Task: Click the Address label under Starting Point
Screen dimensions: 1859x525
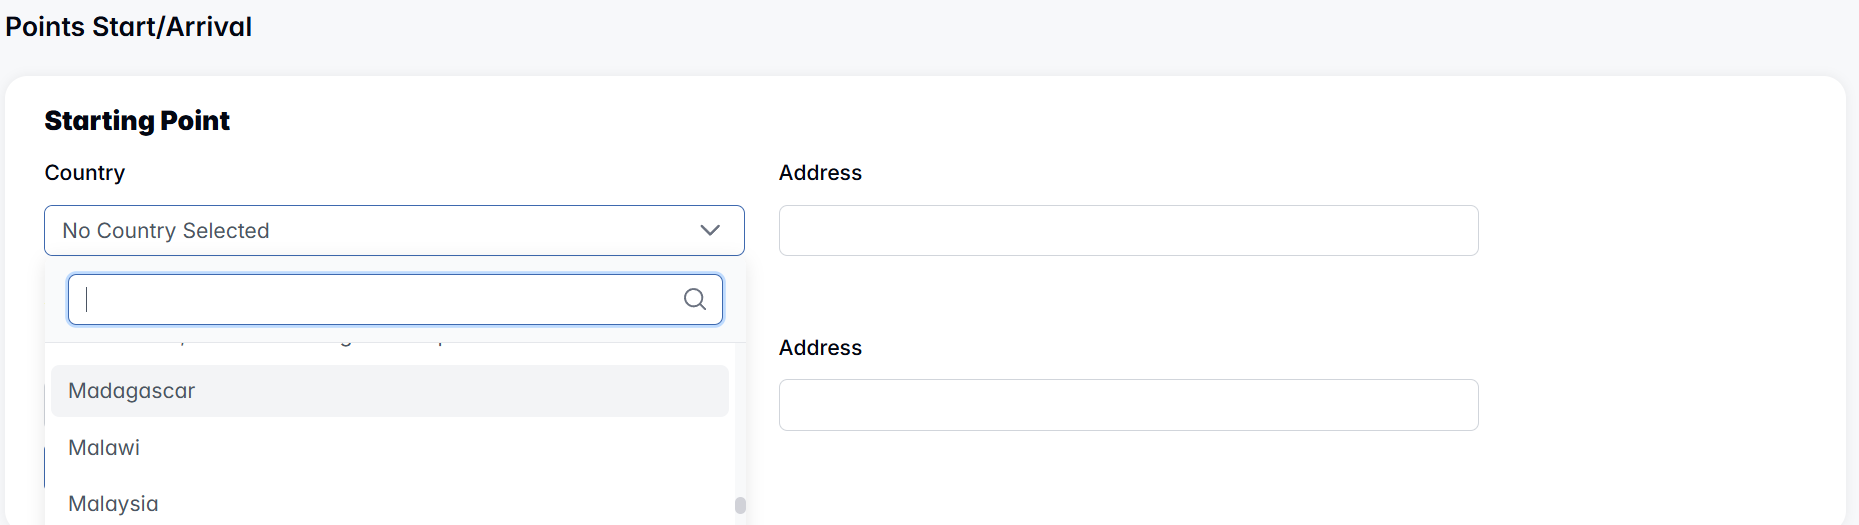Action: (820, 173)
